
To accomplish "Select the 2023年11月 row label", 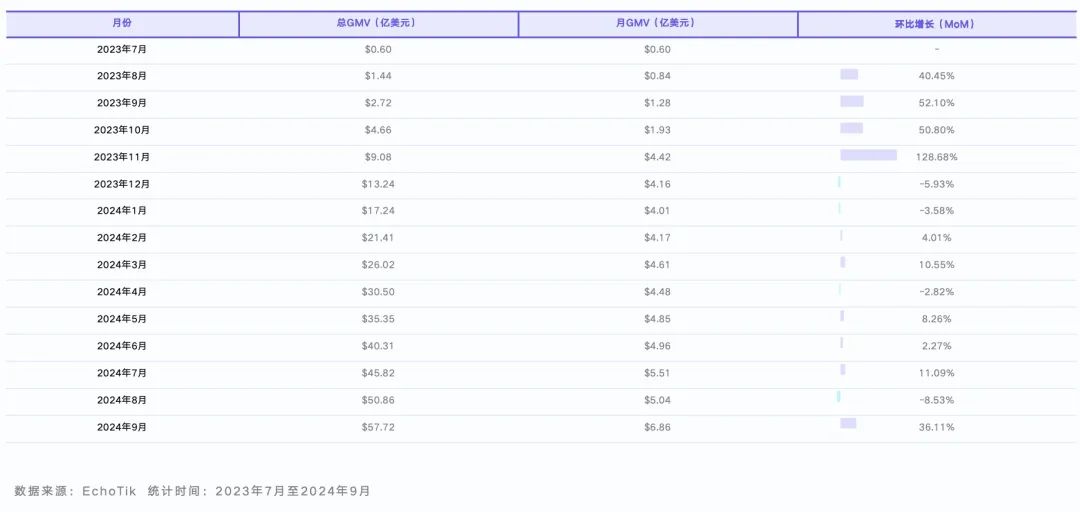I will point(122,157).
